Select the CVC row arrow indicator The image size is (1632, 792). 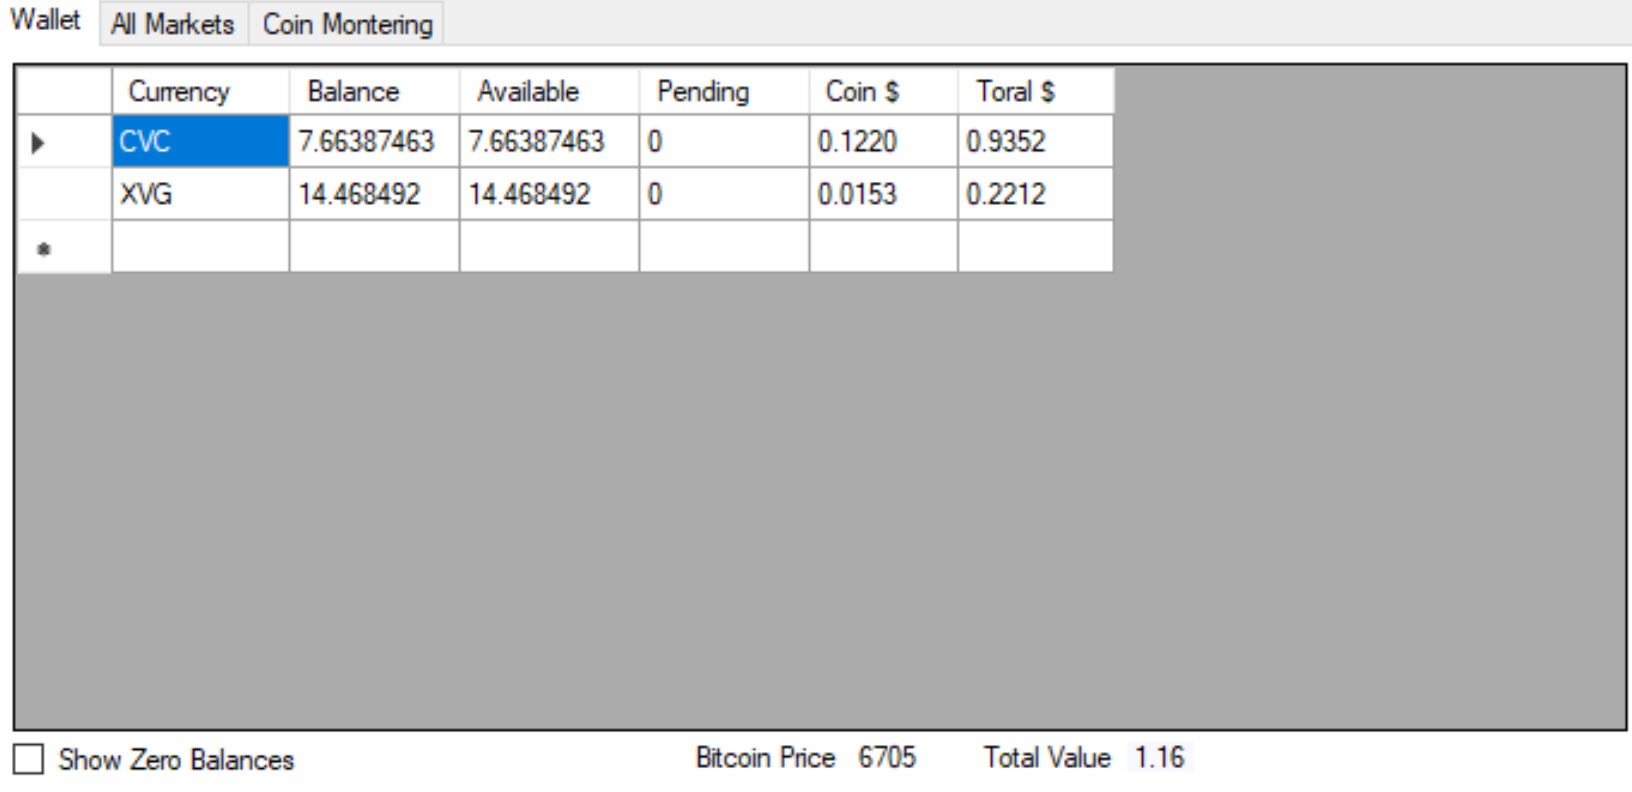click(x=38, y=143)
